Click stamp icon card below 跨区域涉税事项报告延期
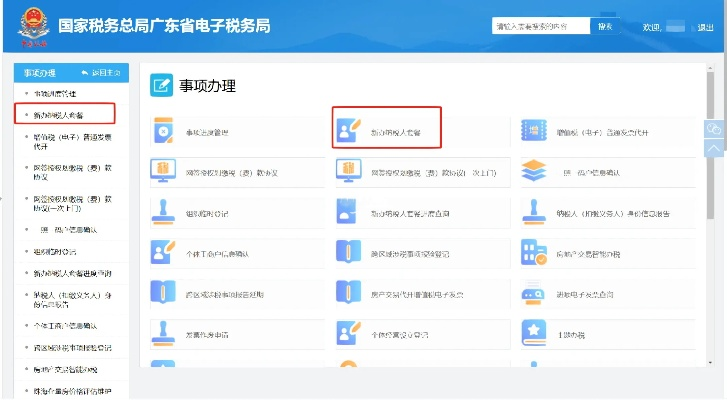Screen dimensions: 727x400 (163, 333)
